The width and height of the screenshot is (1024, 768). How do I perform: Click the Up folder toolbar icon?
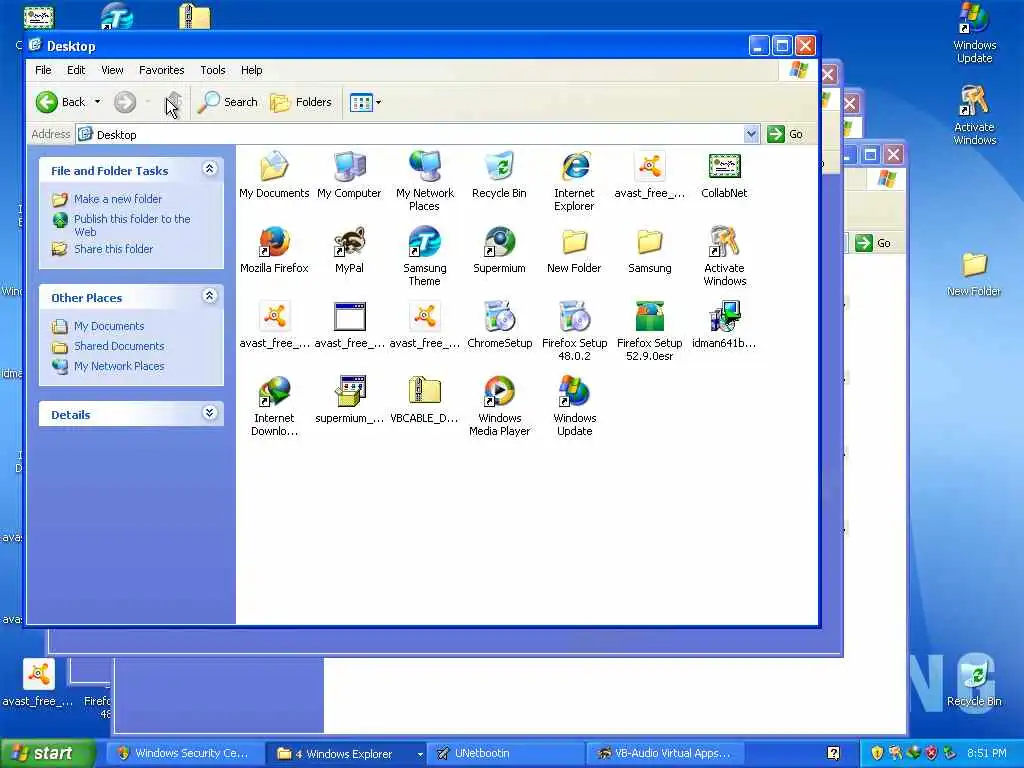coord(173,102)
